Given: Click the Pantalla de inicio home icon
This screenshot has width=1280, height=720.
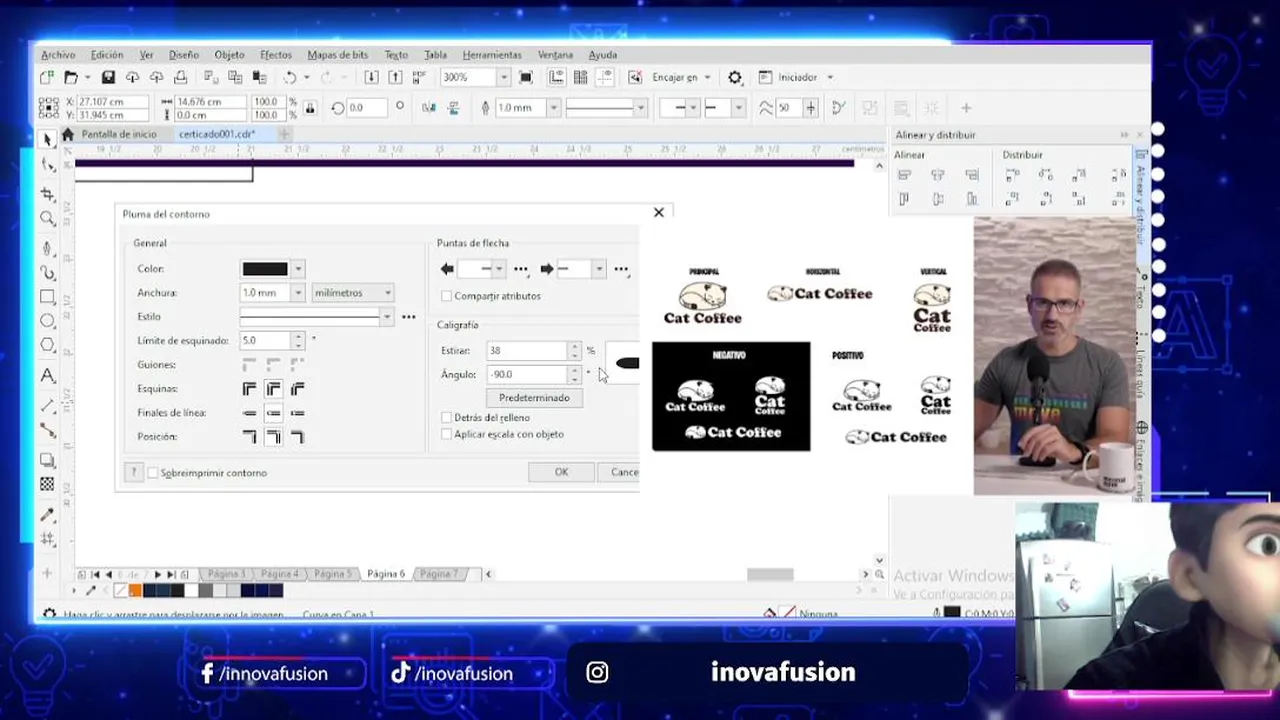Looking at the screenshot, I should pyautogui.click(x=67, y=134).
